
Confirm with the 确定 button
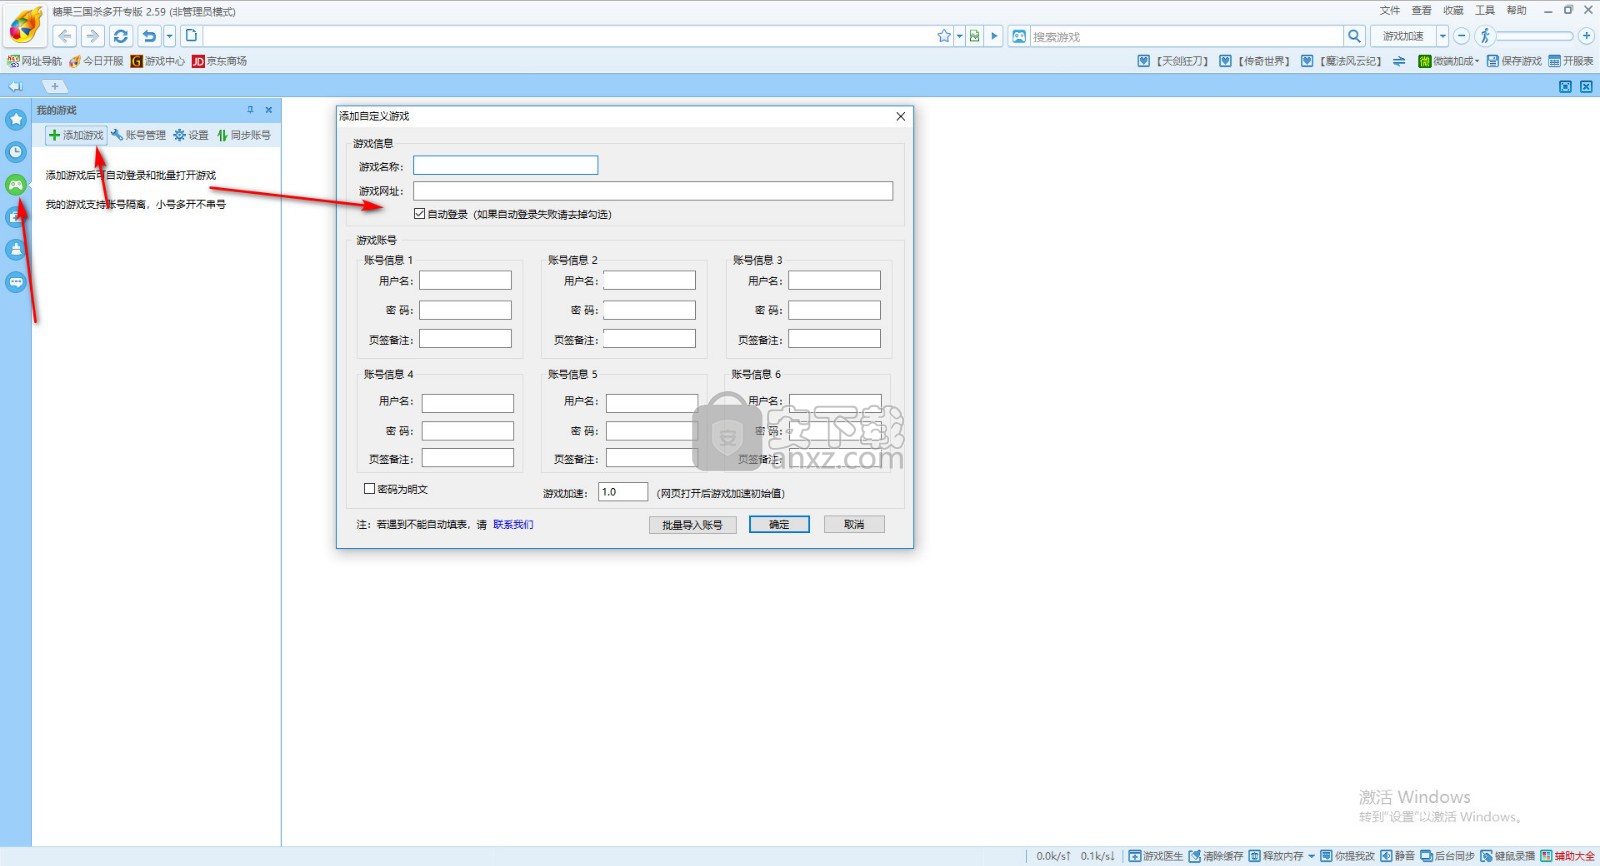[x=779, y=524]
